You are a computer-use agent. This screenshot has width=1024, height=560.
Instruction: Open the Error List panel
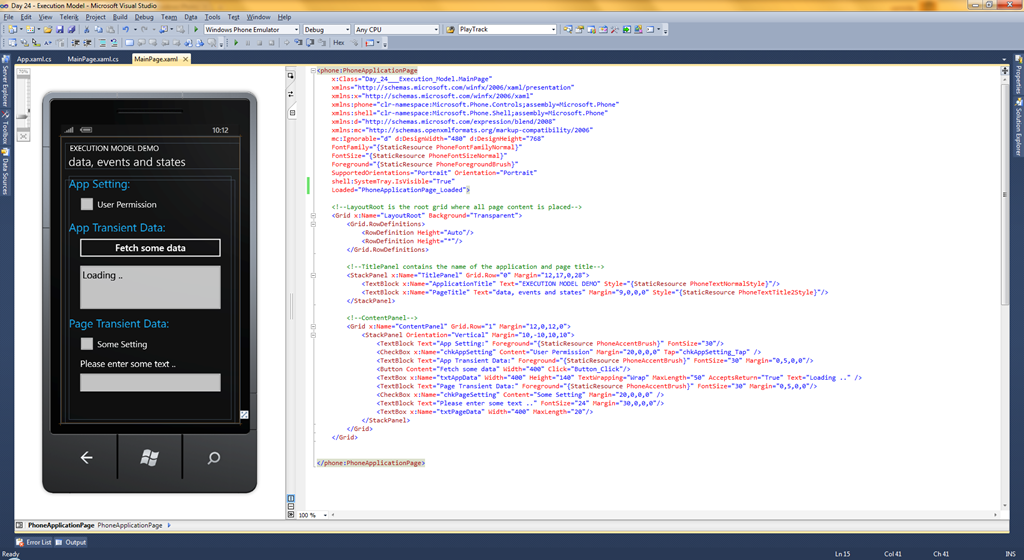click(33, 542)
